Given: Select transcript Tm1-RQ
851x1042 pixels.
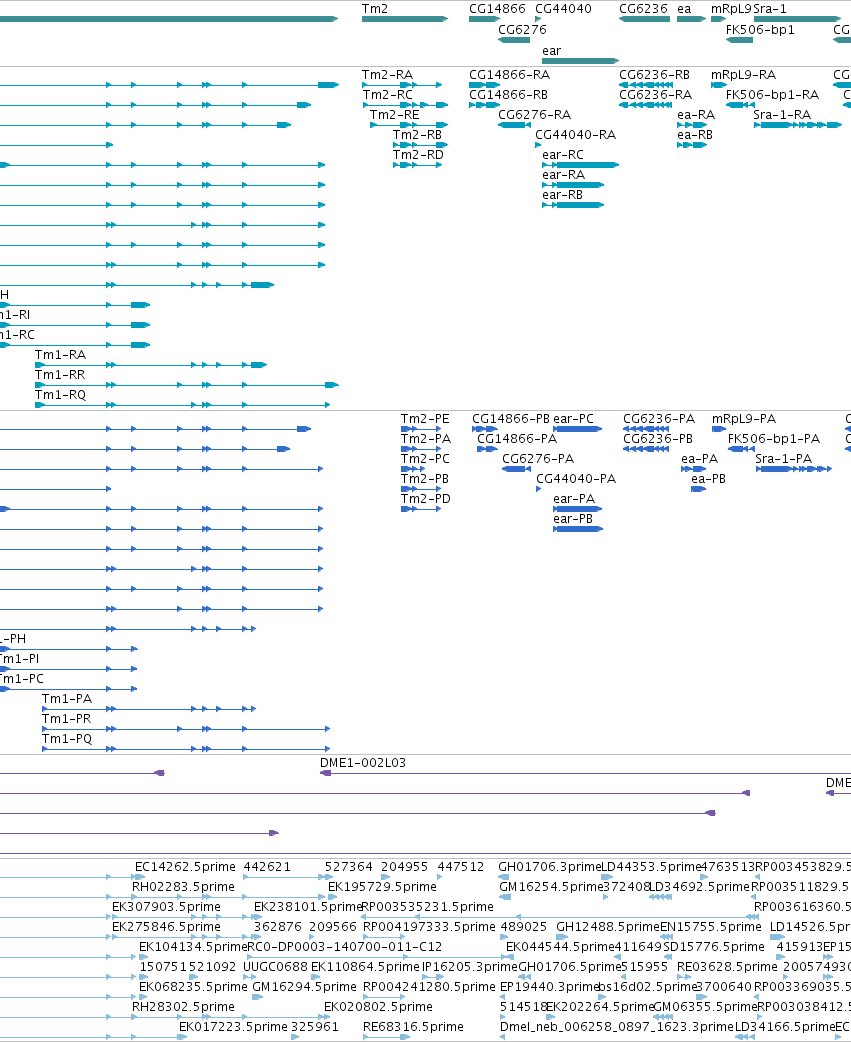Looking at the screenshot, I should [x=183, y=405].
